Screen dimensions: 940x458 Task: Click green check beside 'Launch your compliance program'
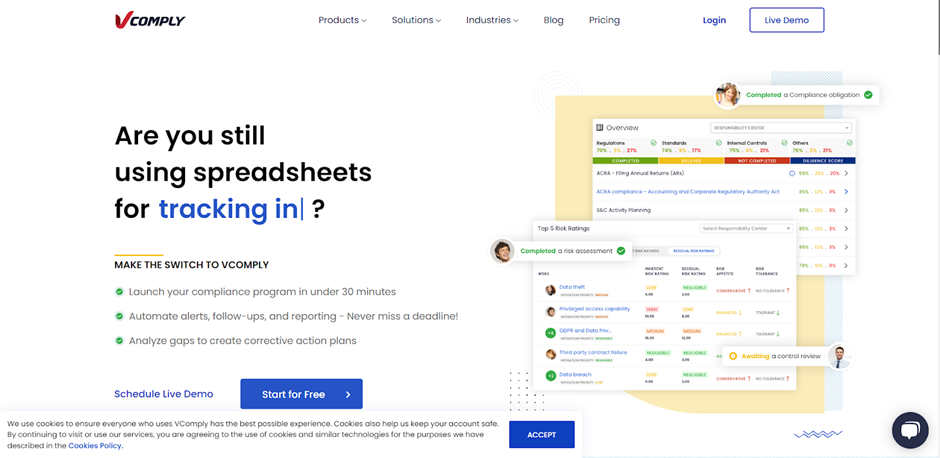coord(119,292)
